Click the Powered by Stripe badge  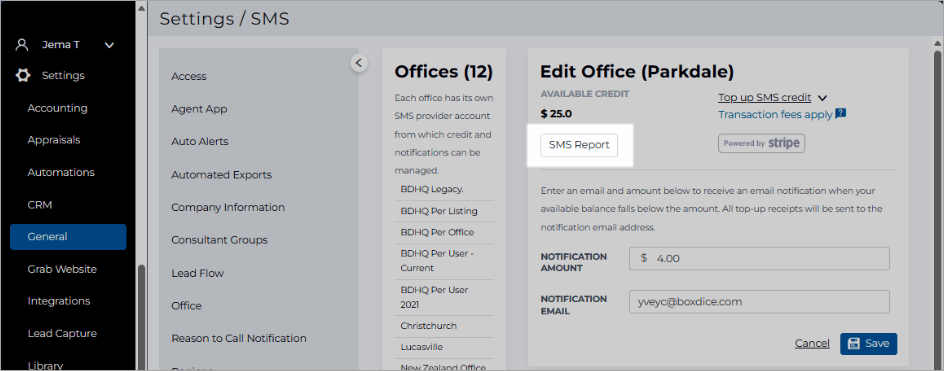pos(762,143)
